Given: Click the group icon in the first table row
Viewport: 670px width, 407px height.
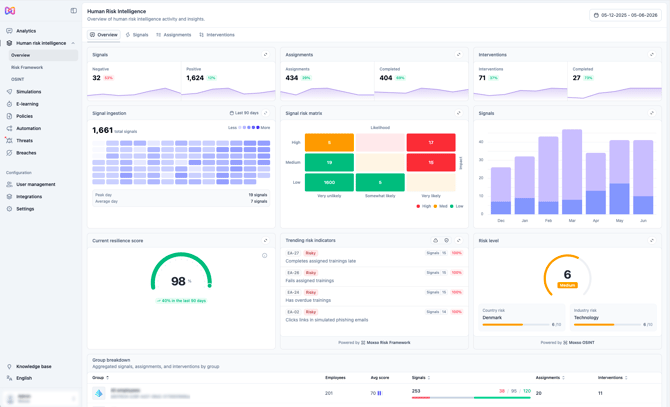Looking at the screenshot, I should [x=99, y=393].
